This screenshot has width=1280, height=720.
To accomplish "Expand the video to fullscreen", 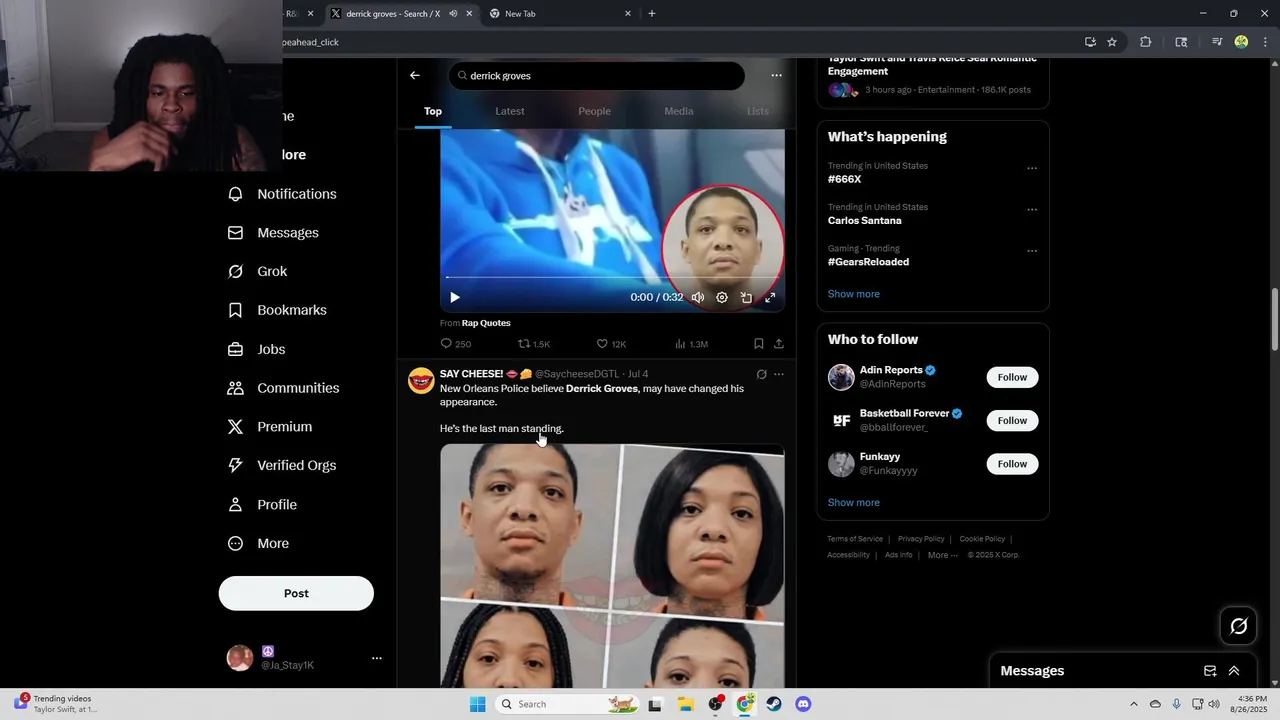I will click(x=770, y=297).
